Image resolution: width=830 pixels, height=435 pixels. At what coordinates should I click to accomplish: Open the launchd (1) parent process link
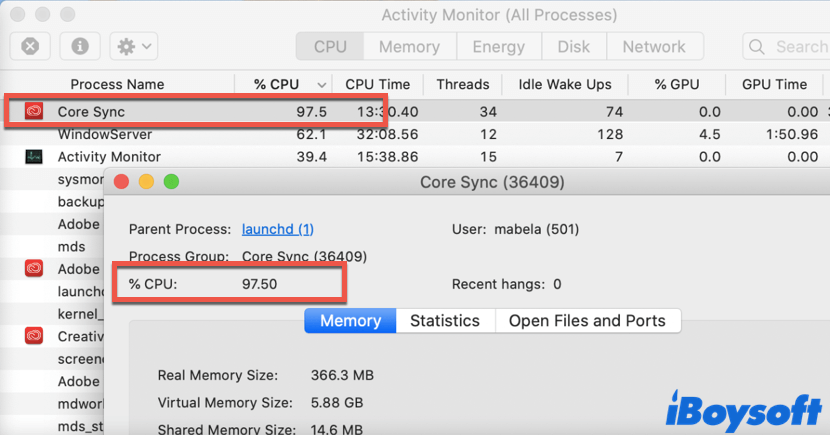click(x=279, y=229)
